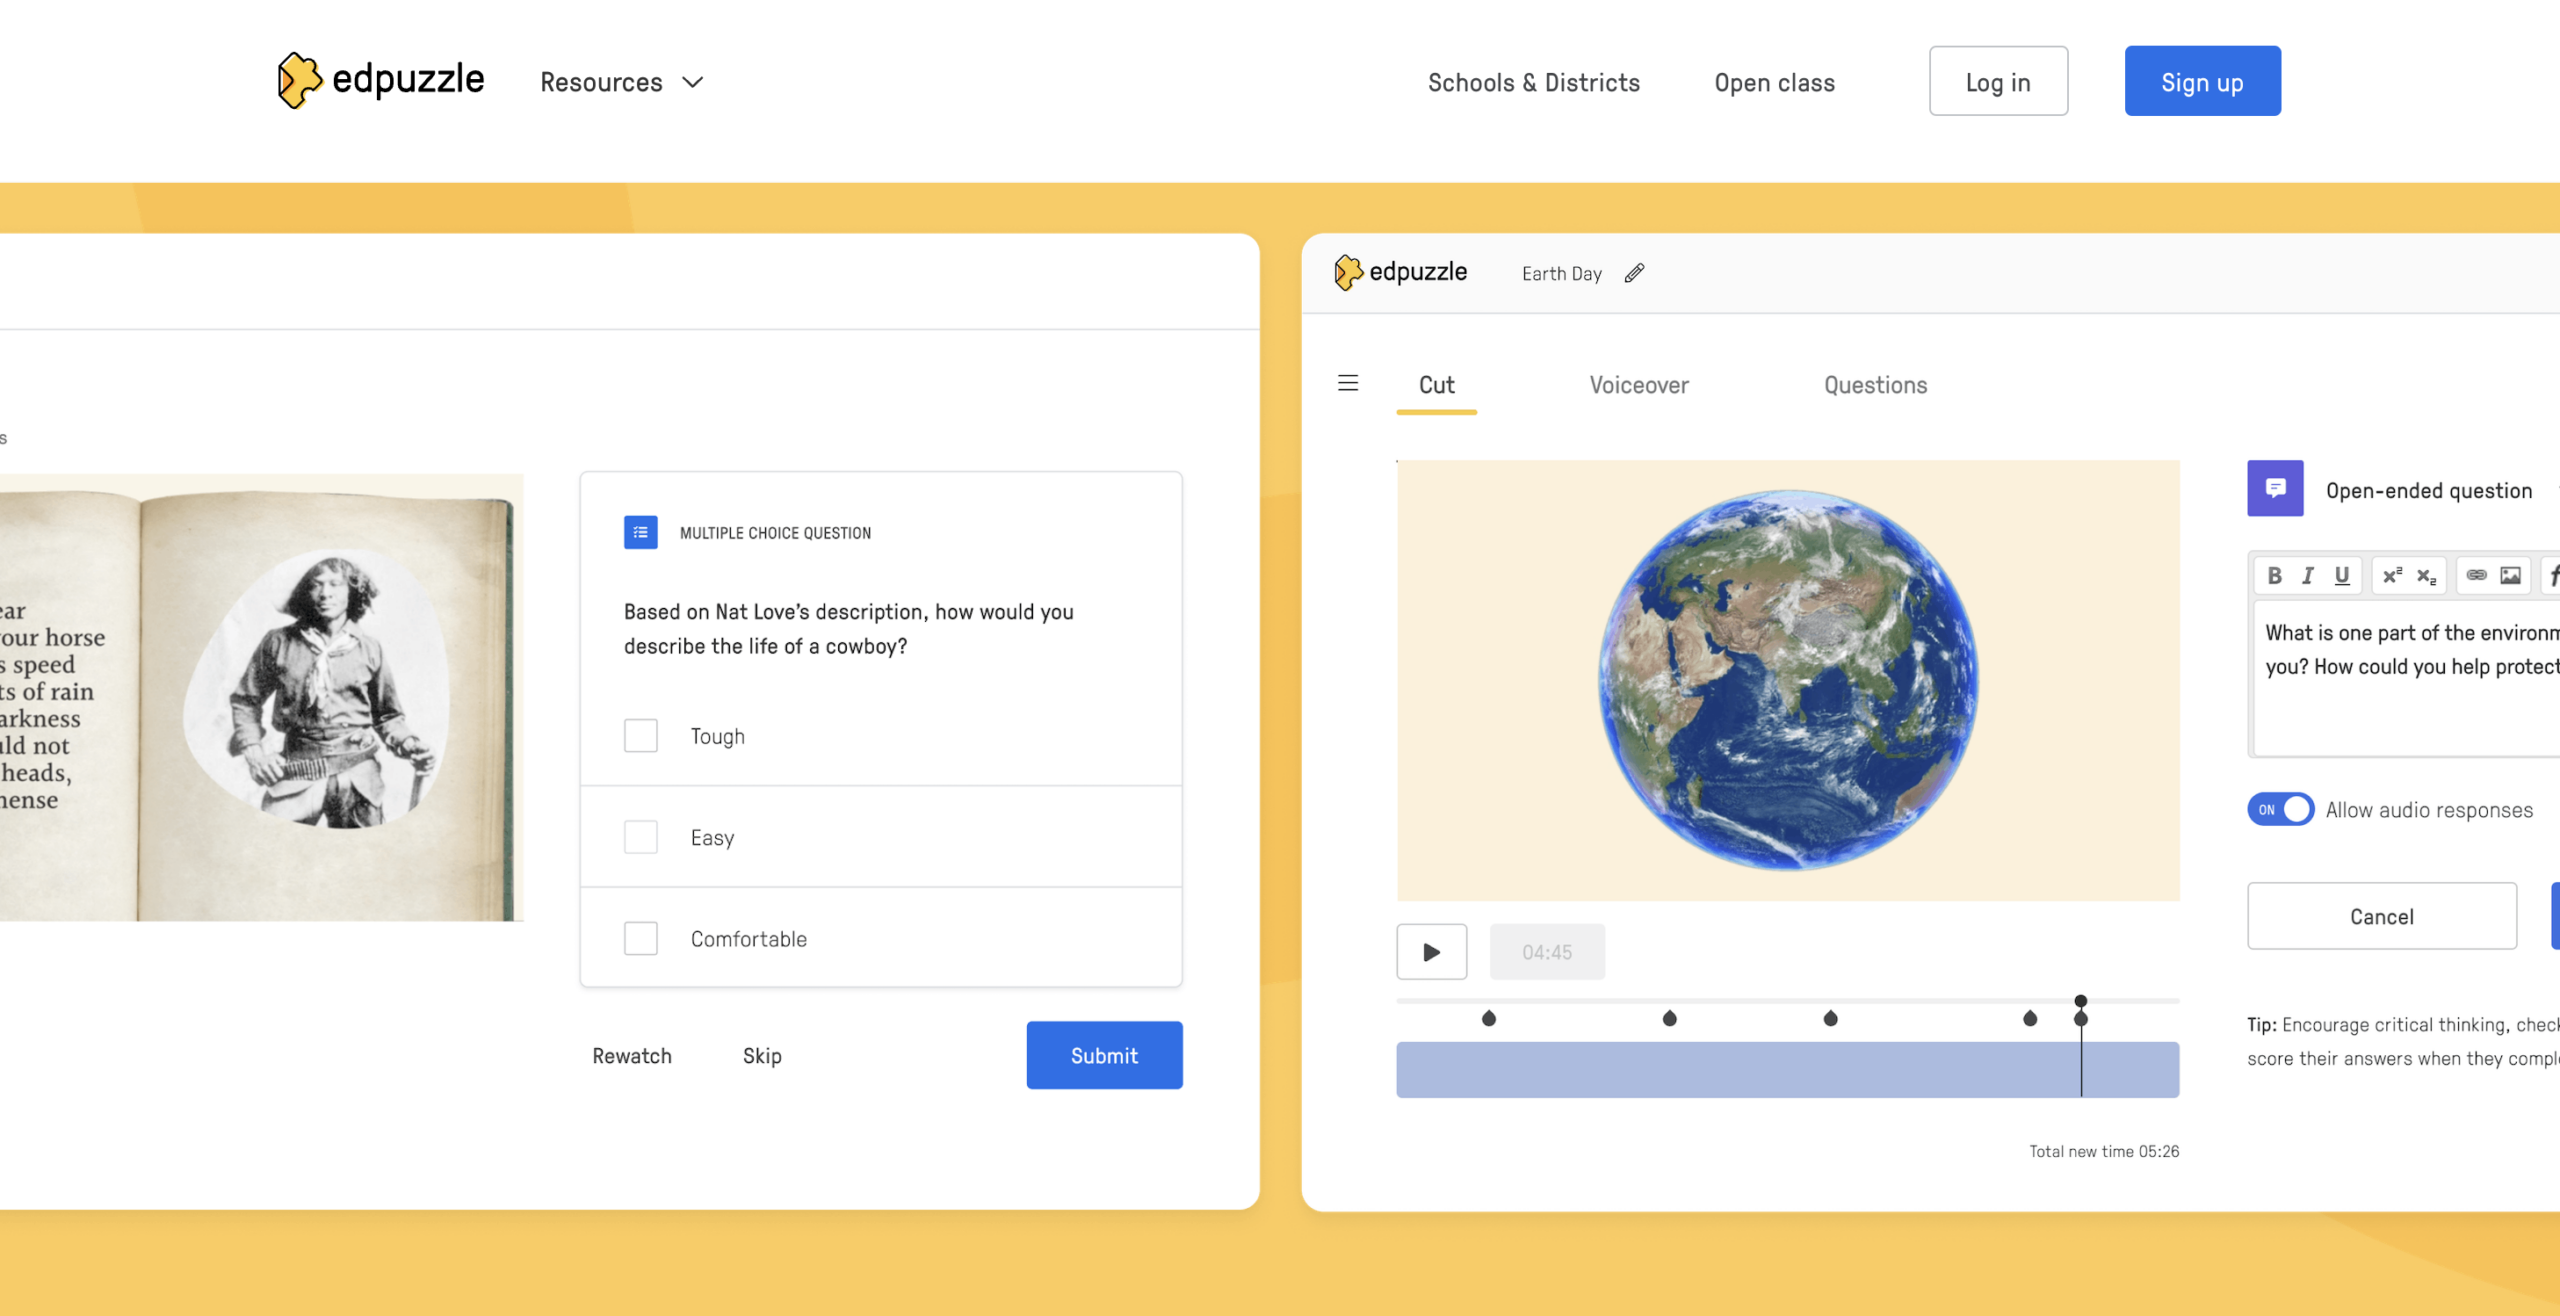Screen dimensions: 2560x1316
Task: Click the superscript icon
Action: (2394, 575)
